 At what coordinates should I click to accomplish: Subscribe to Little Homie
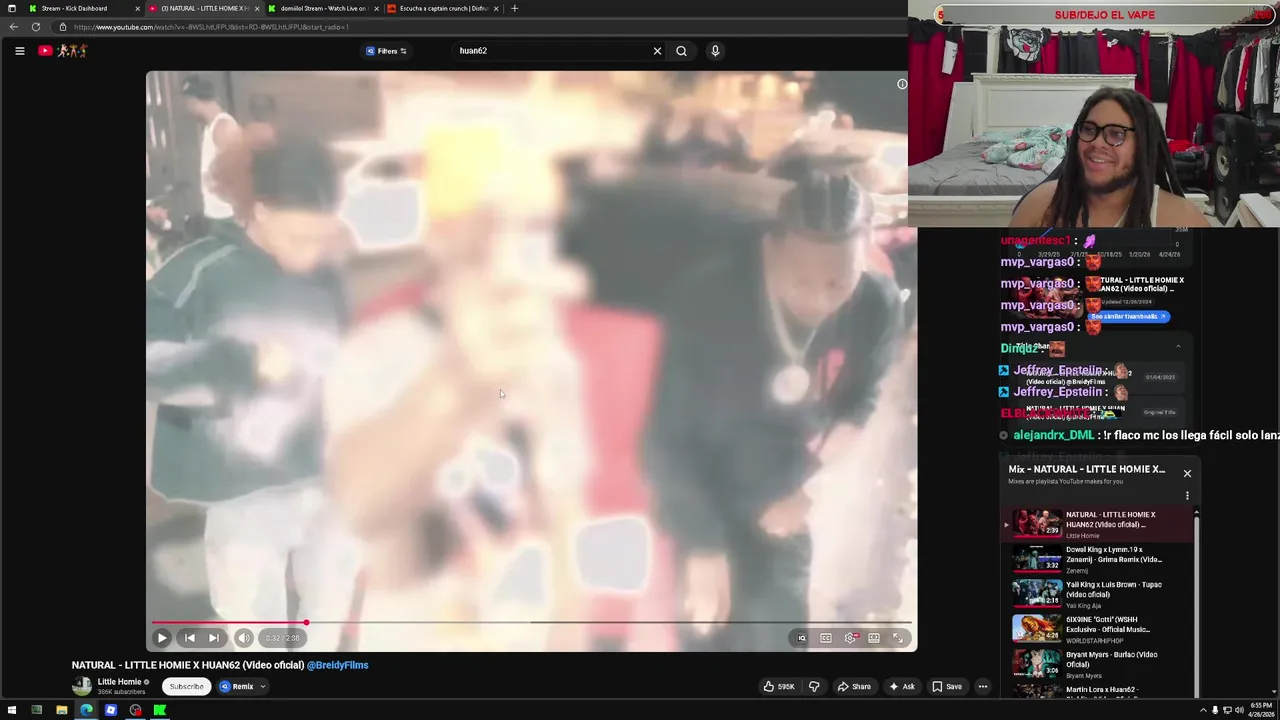click(186, 686)
